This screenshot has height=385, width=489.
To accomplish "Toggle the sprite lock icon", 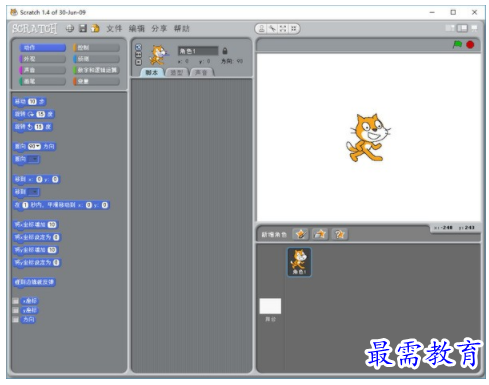I will [x=225, y=51].
